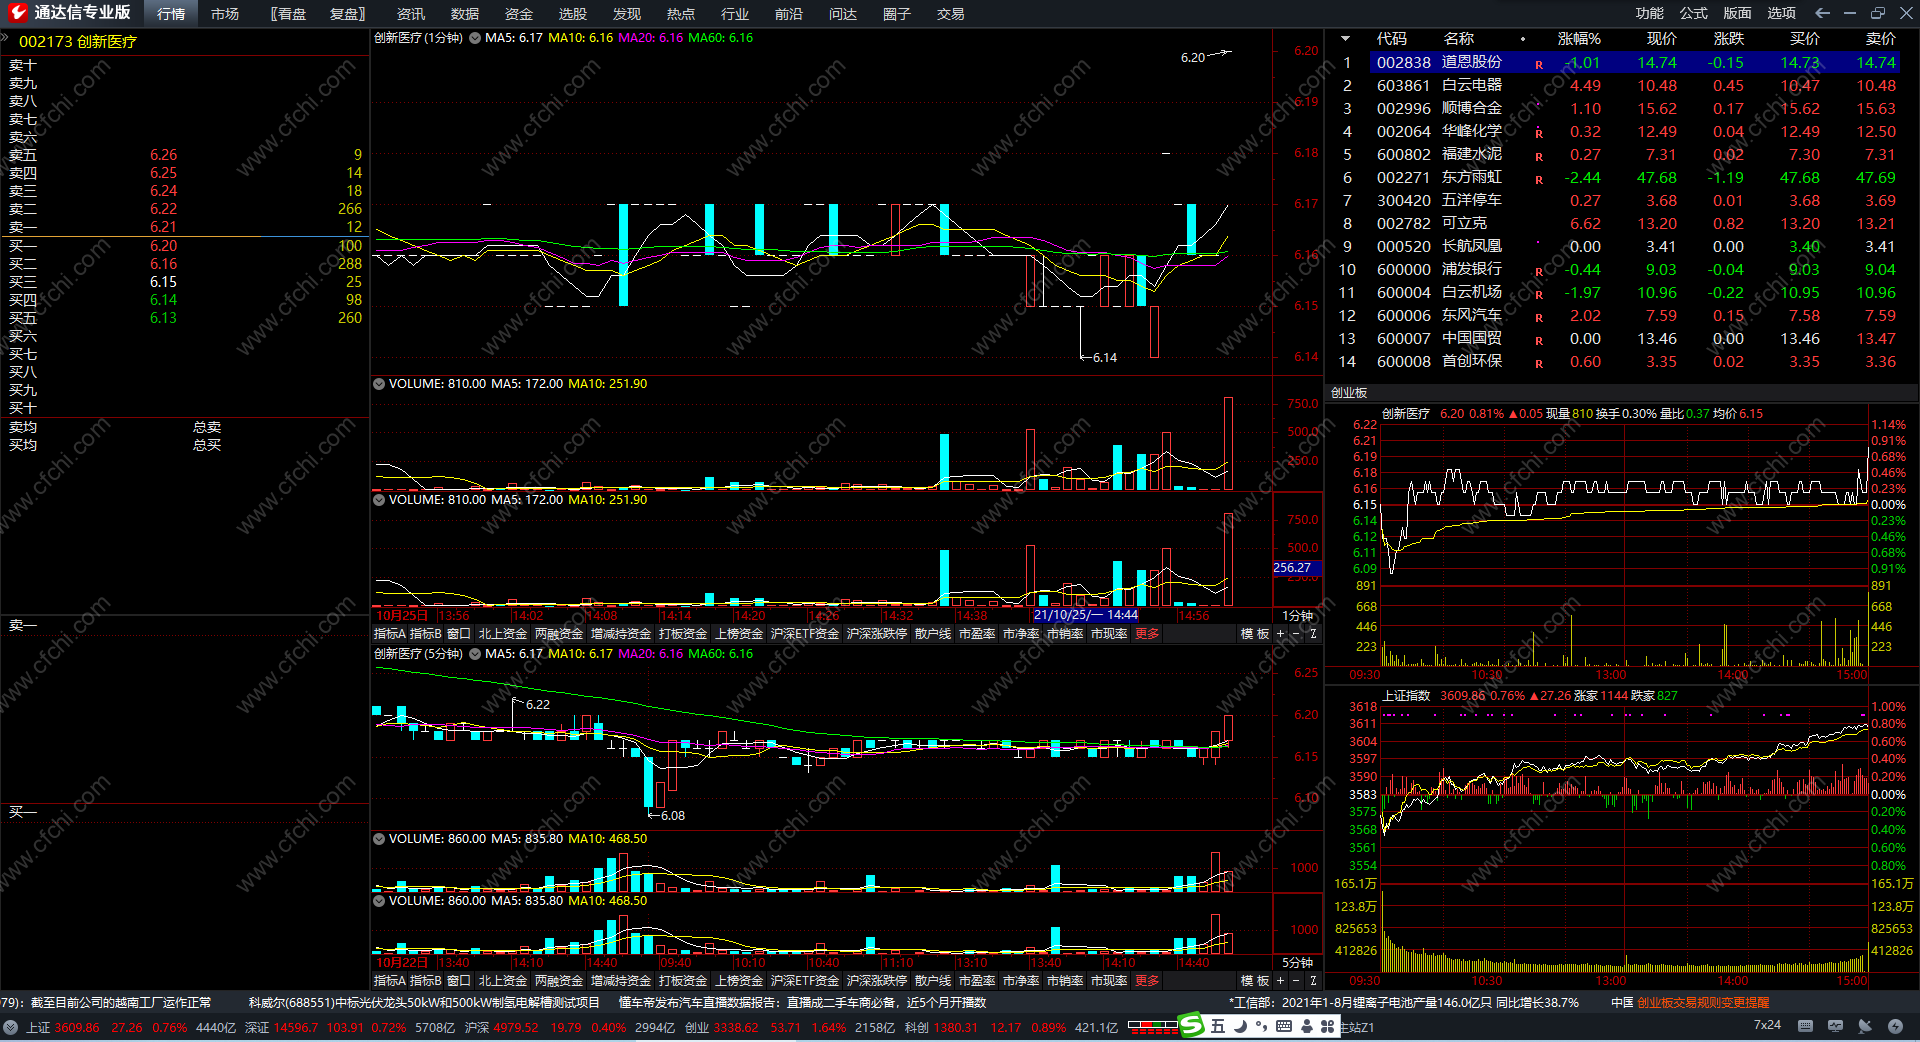Open the 资讯 menu
This screenshot has width=1920, height=1042.
(x=411, y=14)
